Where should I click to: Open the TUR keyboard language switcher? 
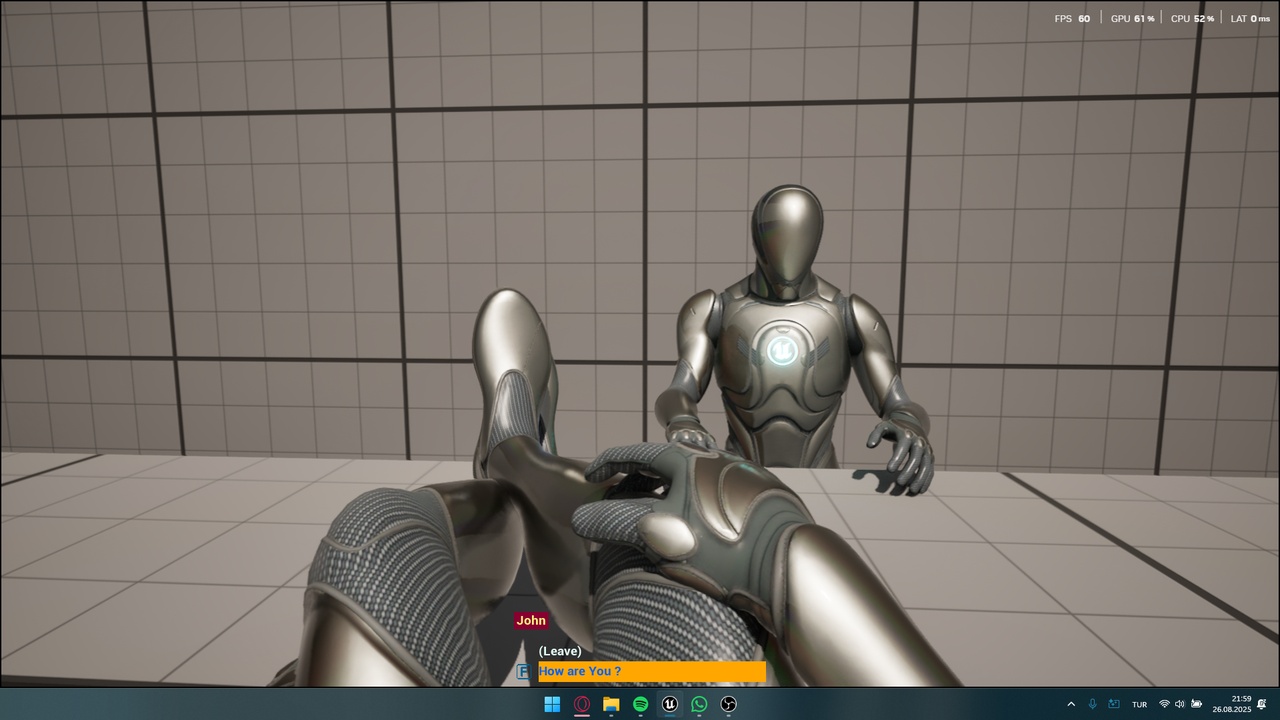coord(1139,705)
